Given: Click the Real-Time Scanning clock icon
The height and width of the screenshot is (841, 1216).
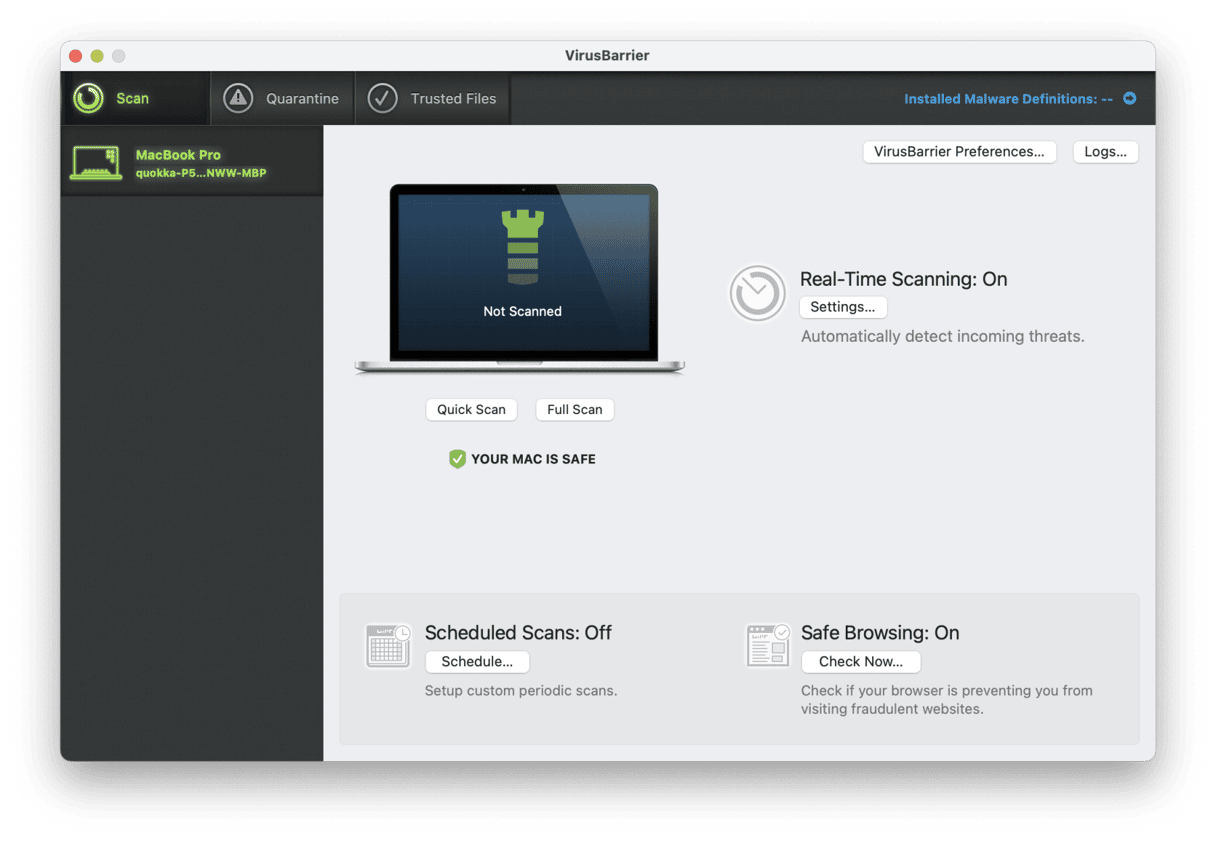Looking at the screenshot, I should (757, 293).
